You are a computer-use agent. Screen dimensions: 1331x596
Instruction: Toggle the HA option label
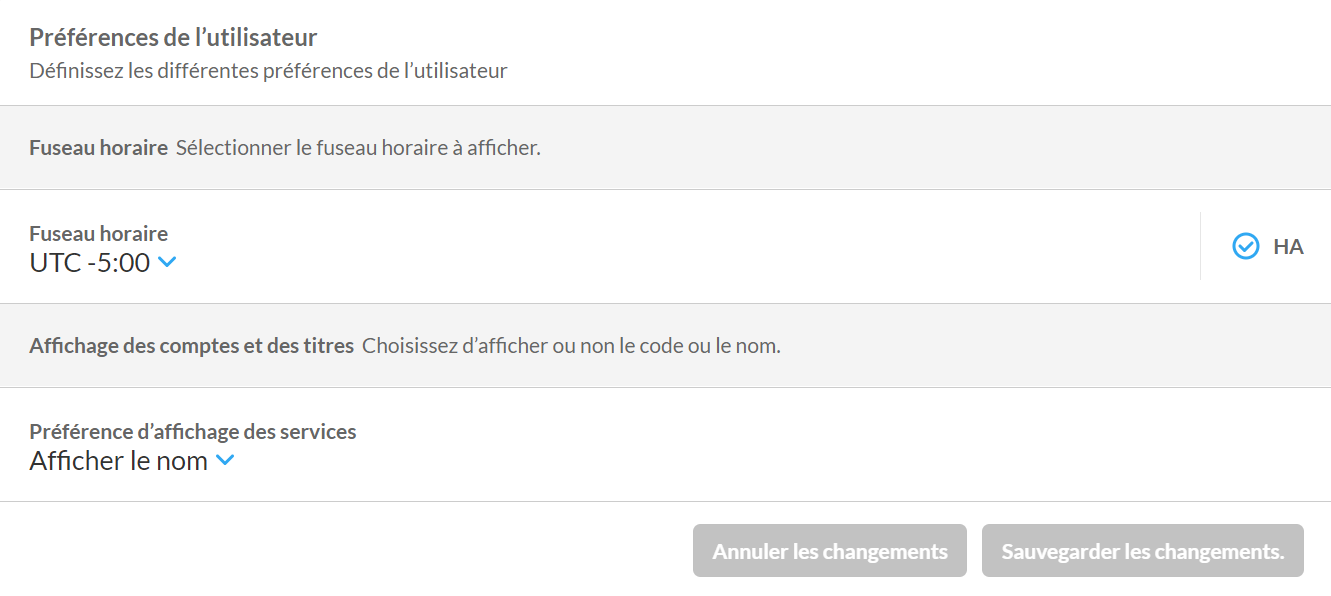pos(1288,246)
